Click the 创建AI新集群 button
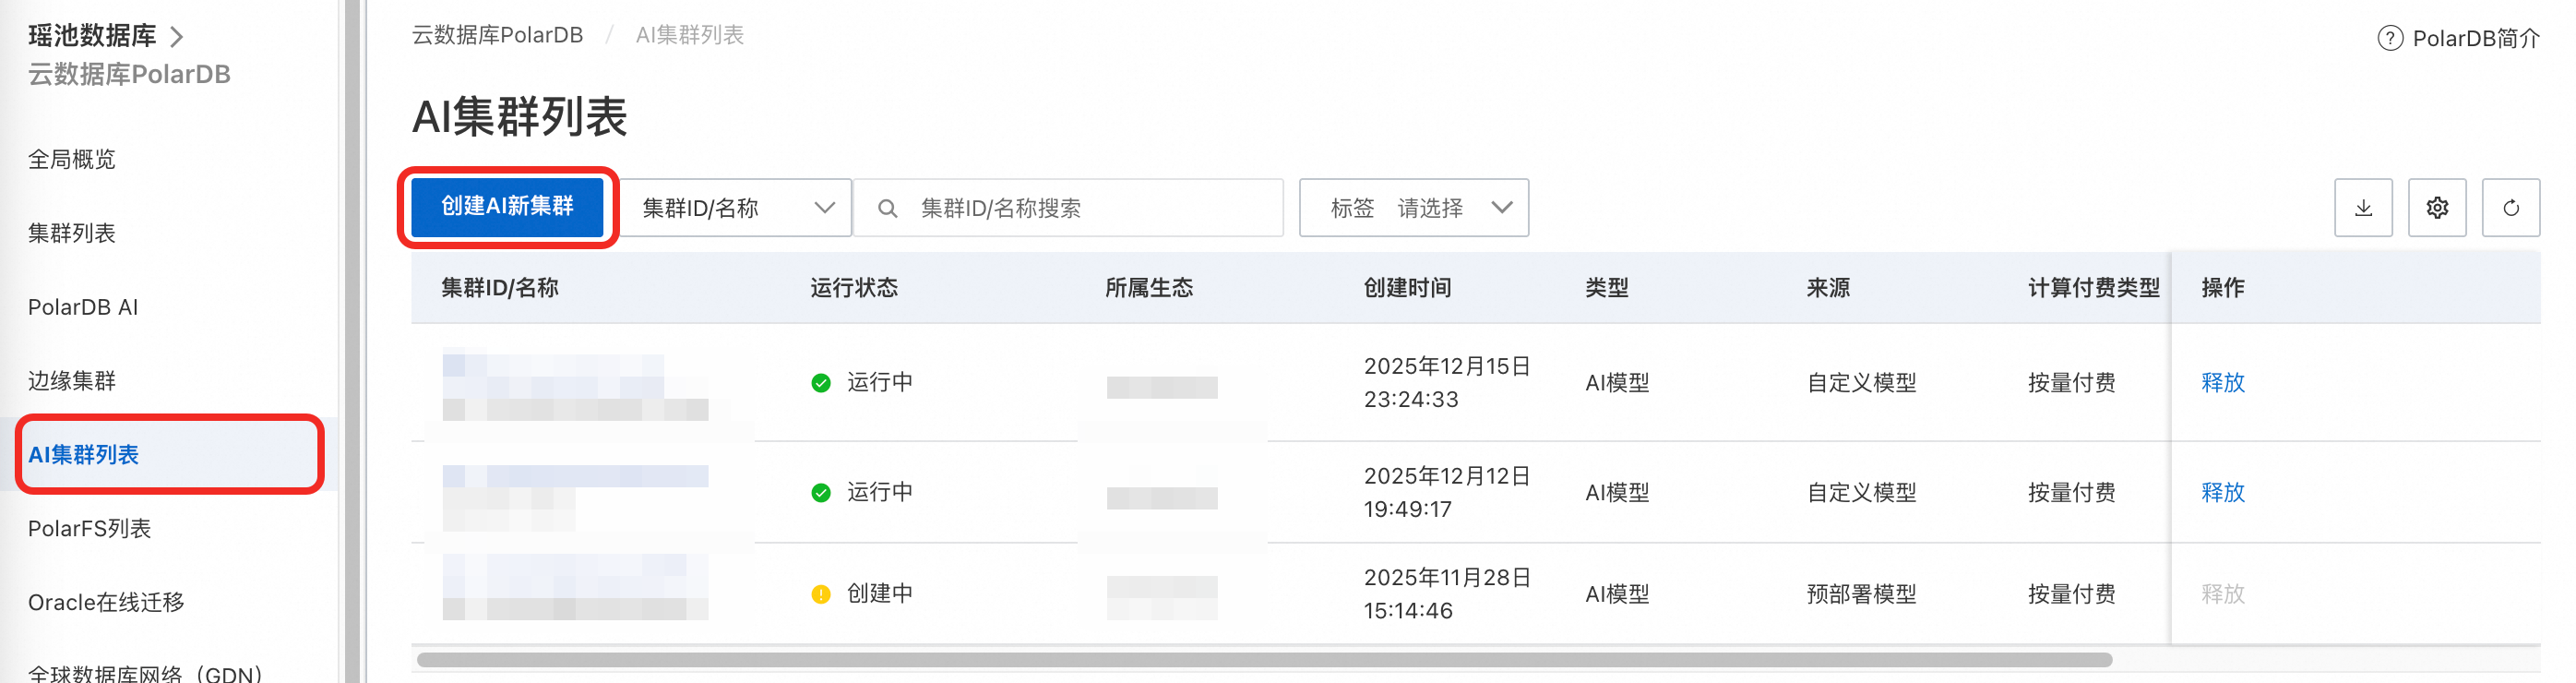The width and height of the screenshot is (2576, 683). (x=508, y=207)
